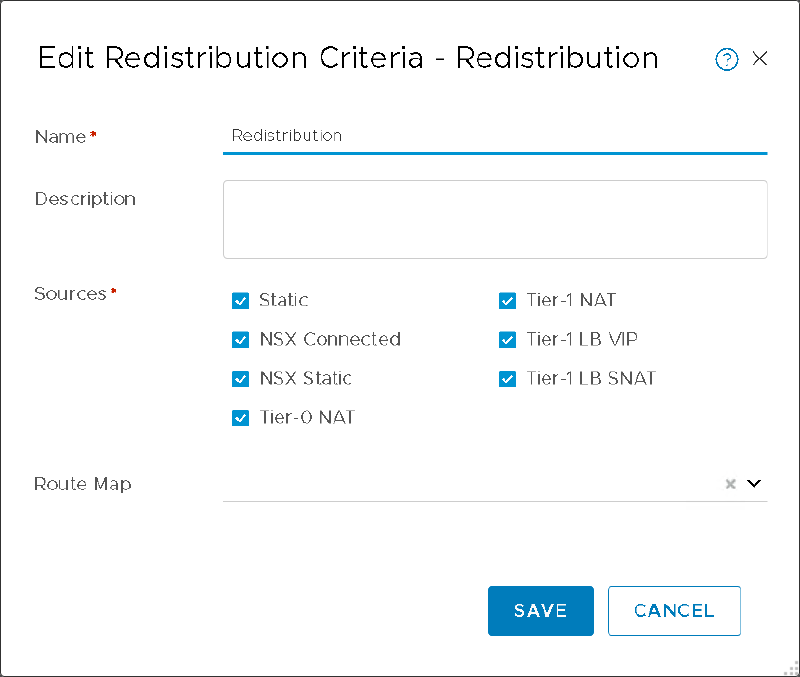This screenshot has width=800, height=677.
Task: Uncheck the Static source
Action: click(x=240, y=300)
